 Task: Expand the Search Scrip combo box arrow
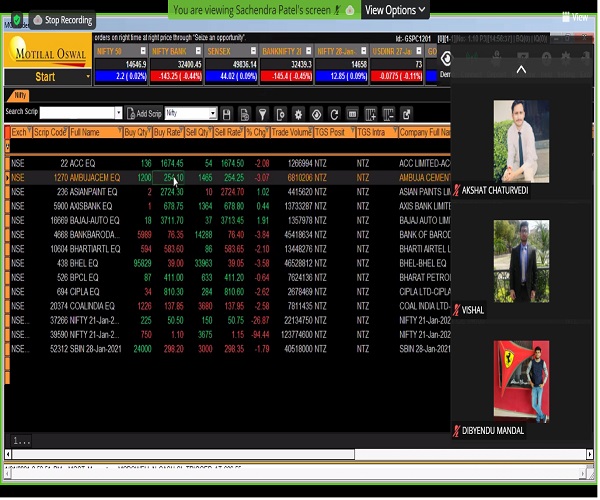tap(119, 113)
